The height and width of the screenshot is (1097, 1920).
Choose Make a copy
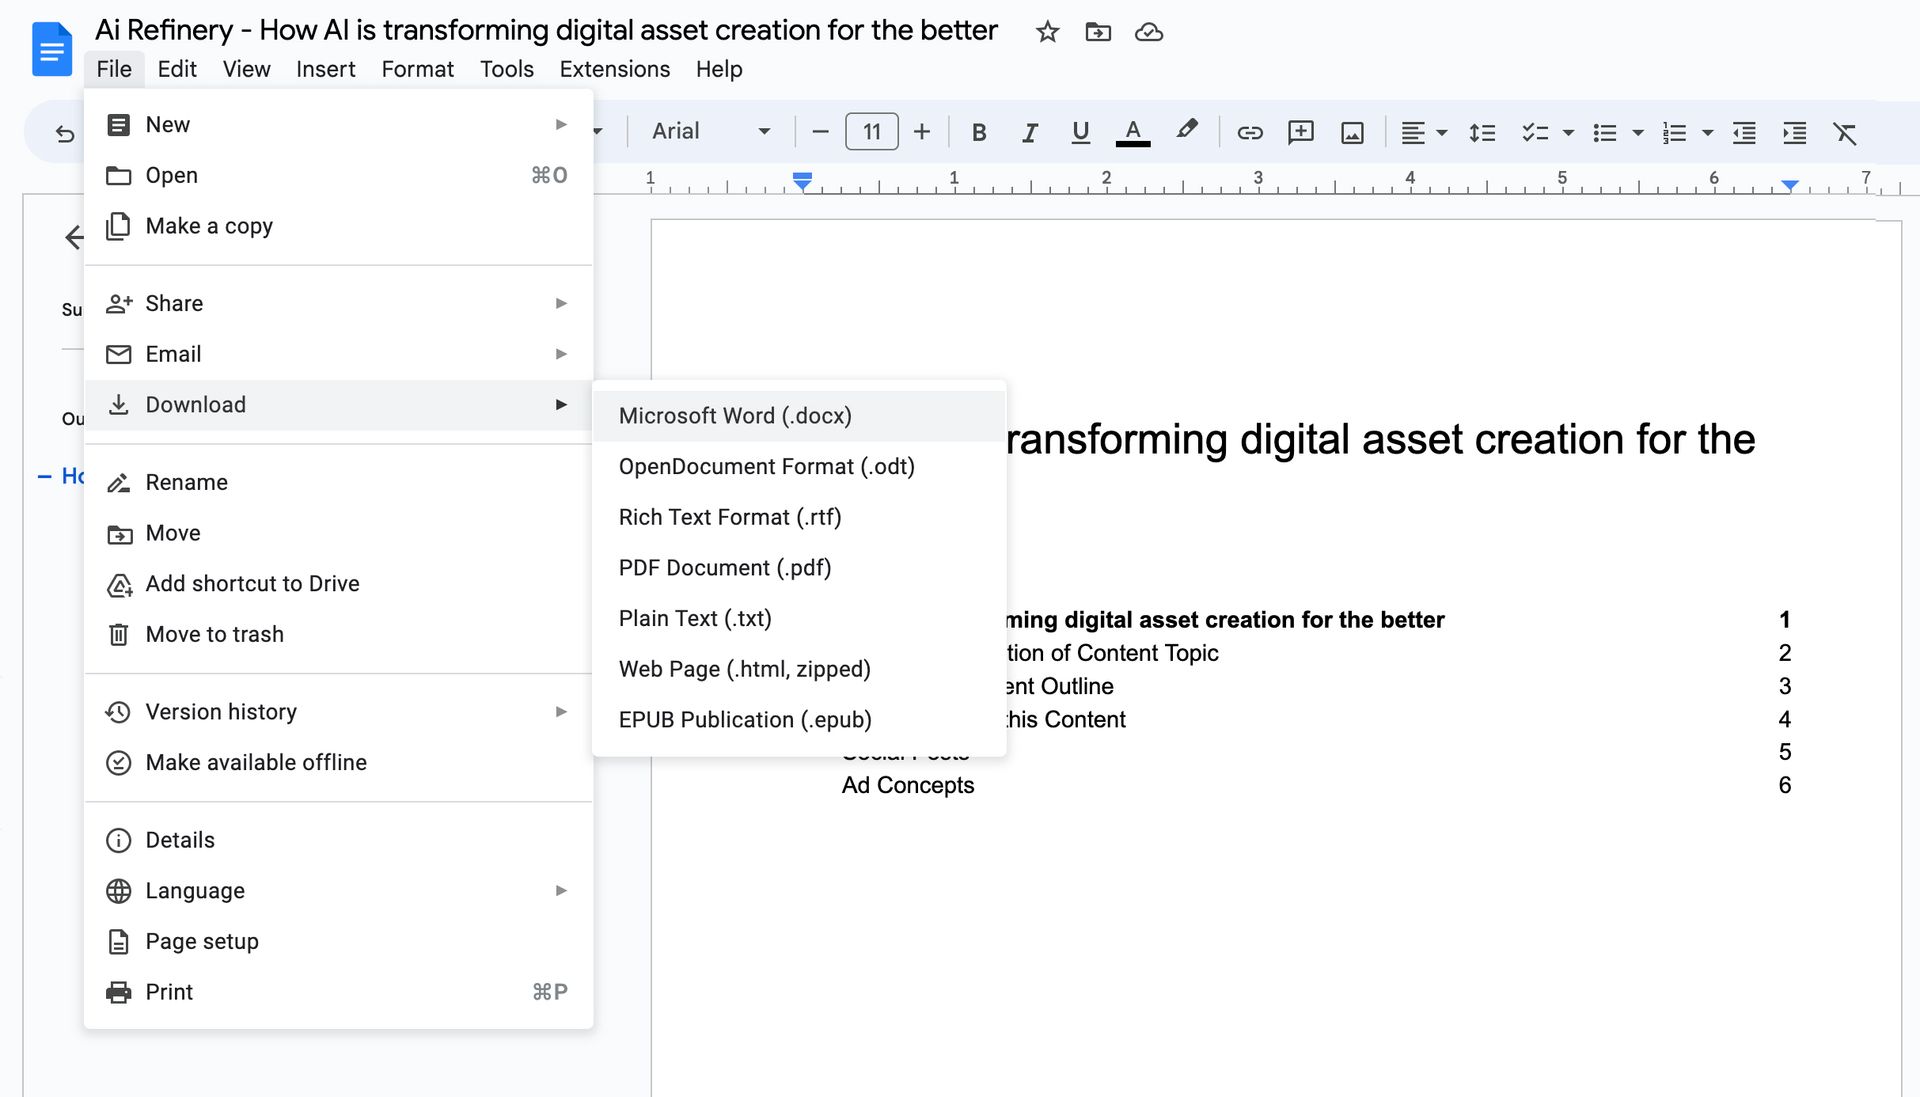click(209, 226)
